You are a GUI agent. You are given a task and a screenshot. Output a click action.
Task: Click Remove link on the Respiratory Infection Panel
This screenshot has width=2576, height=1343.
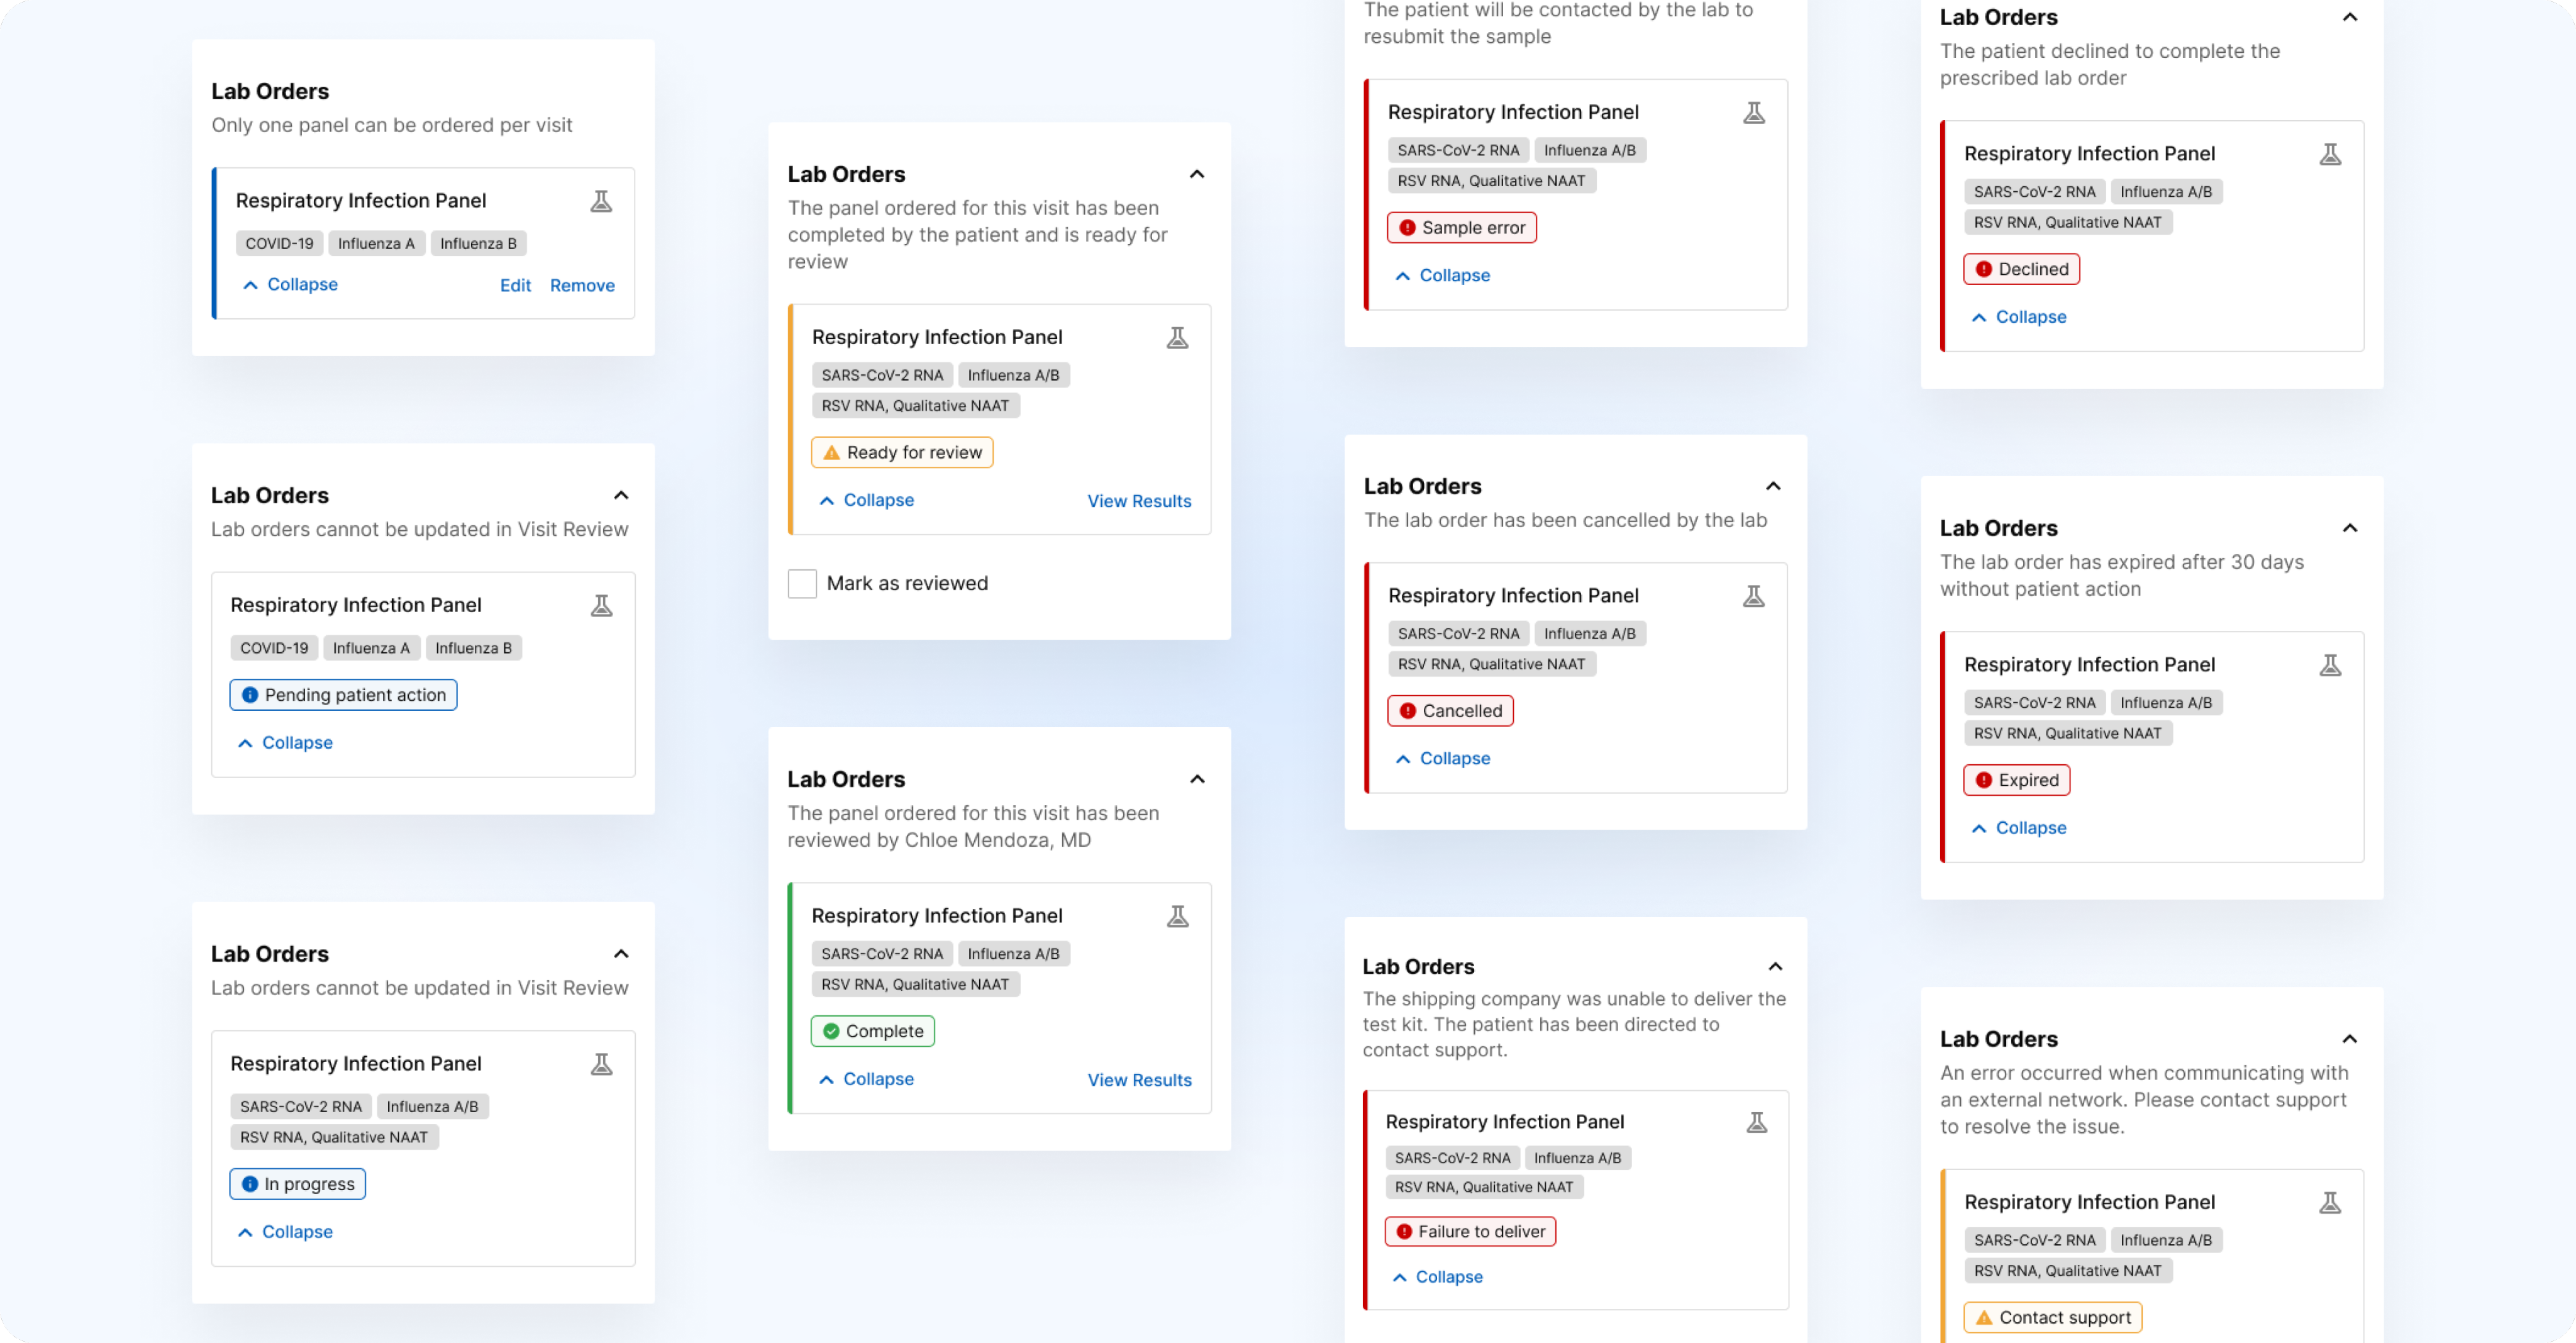(582, 285)
